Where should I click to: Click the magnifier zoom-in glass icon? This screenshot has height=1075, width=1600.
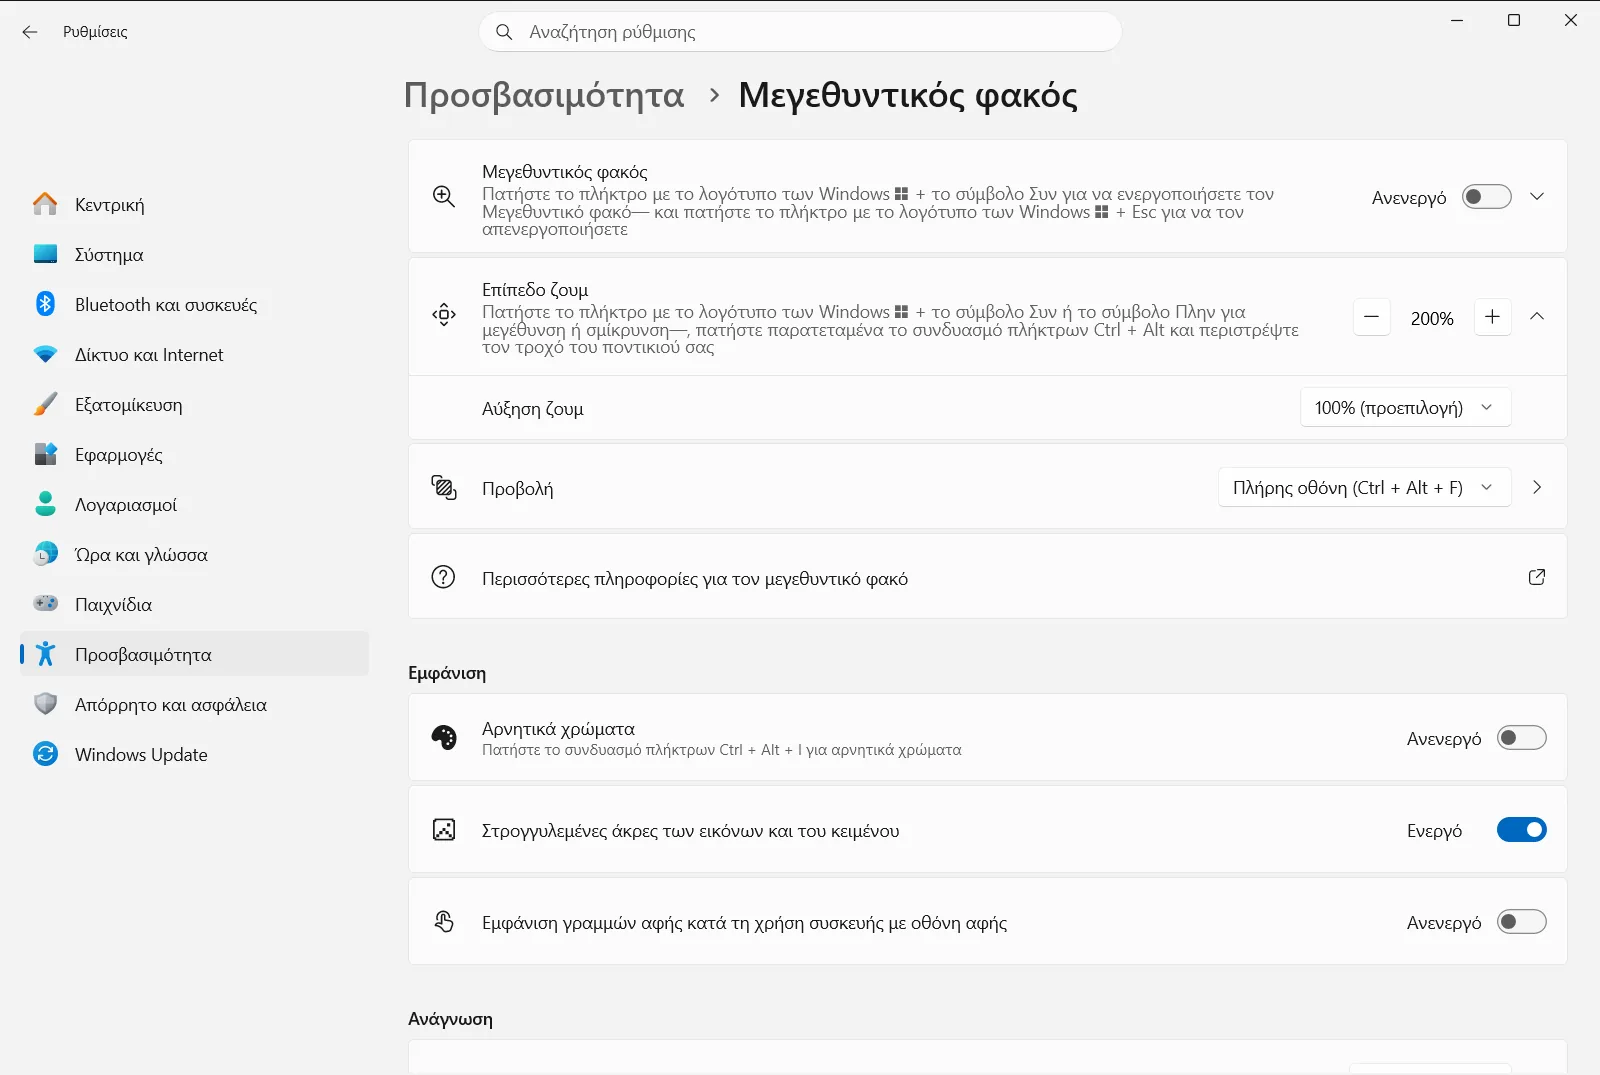coord(444,196)
